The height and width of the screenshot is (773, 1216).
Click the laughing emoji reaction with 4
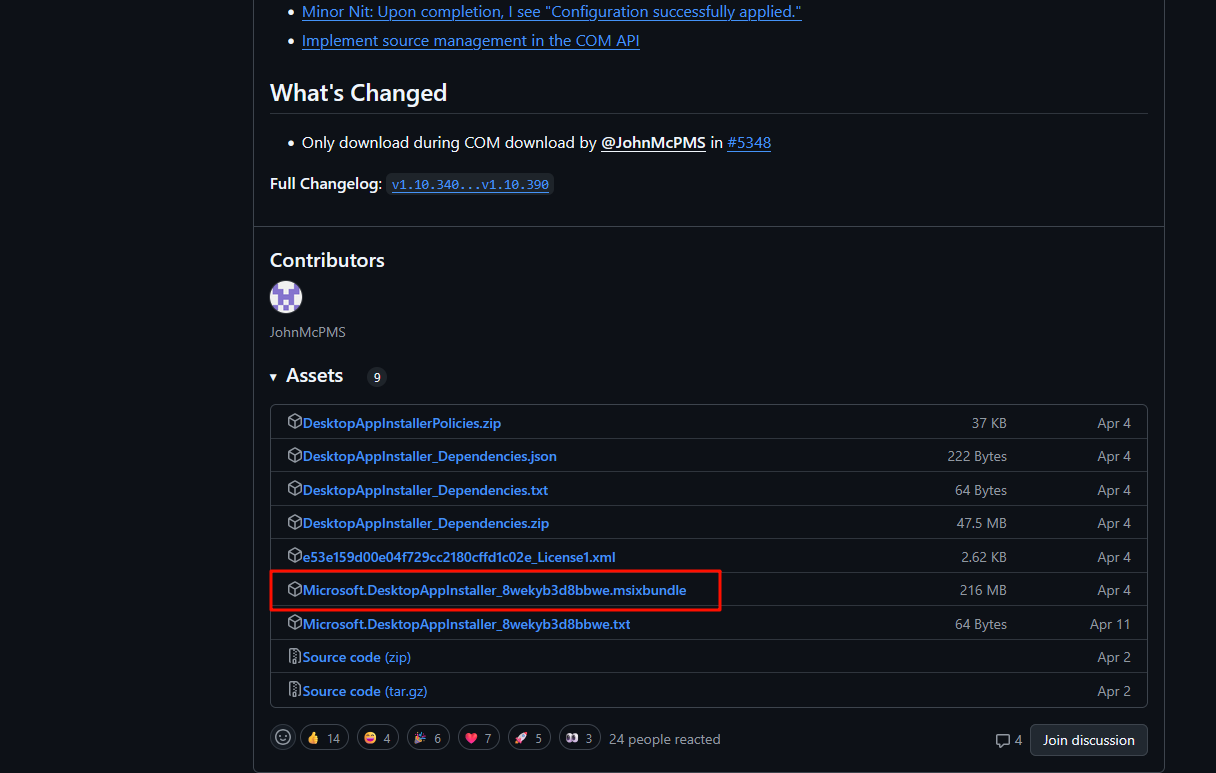376,739
